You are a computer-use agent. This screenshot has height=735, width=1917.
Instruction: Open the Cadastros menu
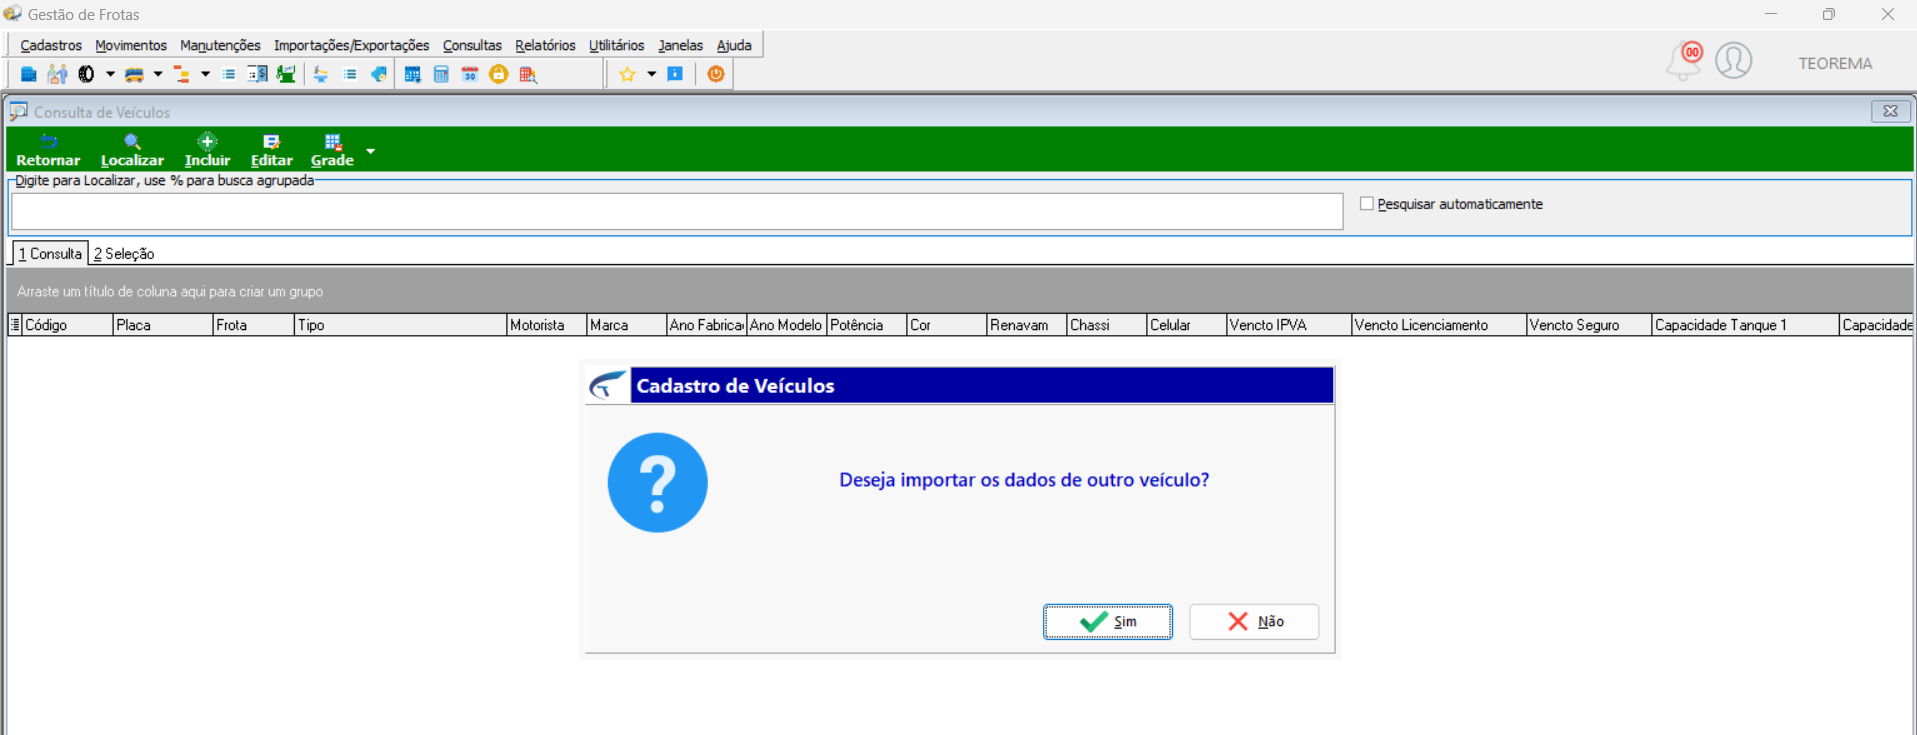click(x=51, y=45)
